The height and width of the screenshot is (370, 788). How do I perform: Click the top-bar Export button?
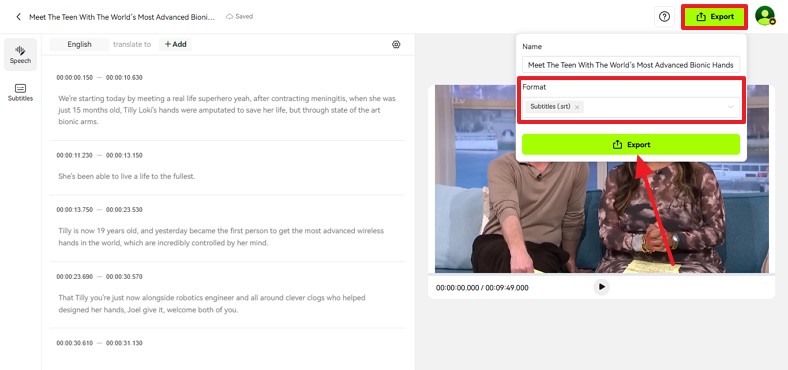(x=715, y=17)
